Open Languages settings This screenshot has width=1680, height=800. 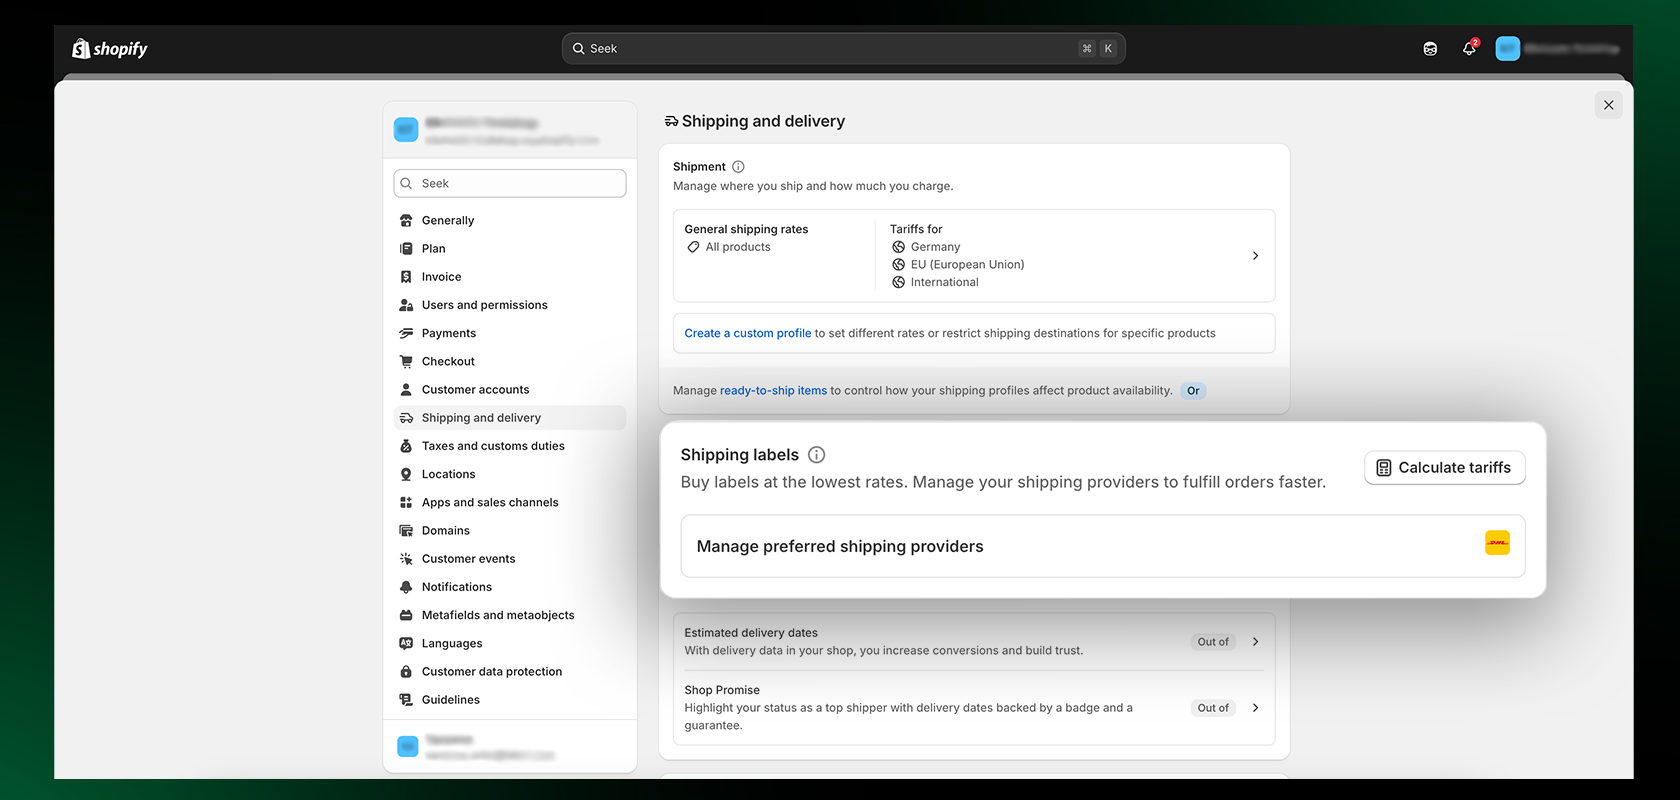(x=510, y=643)
